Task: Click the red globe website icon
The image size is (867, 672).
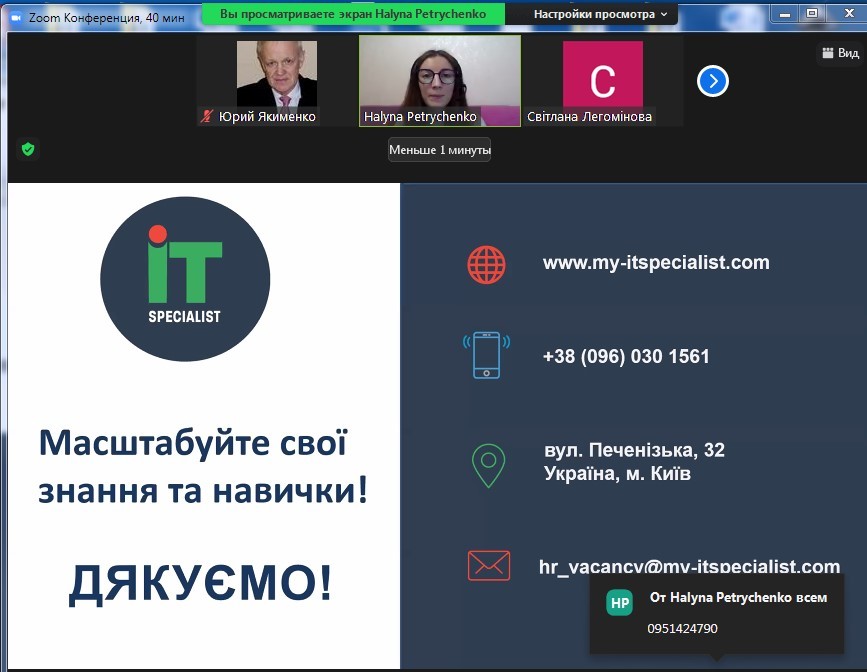Action: point(486,265)
